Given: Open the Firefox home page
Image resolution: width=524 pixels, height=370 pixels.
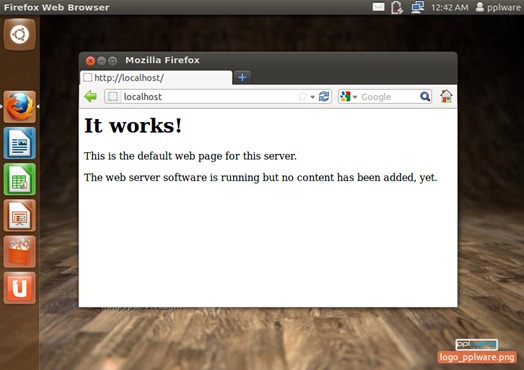Looking at the screenshot, I should click(446, 96).
